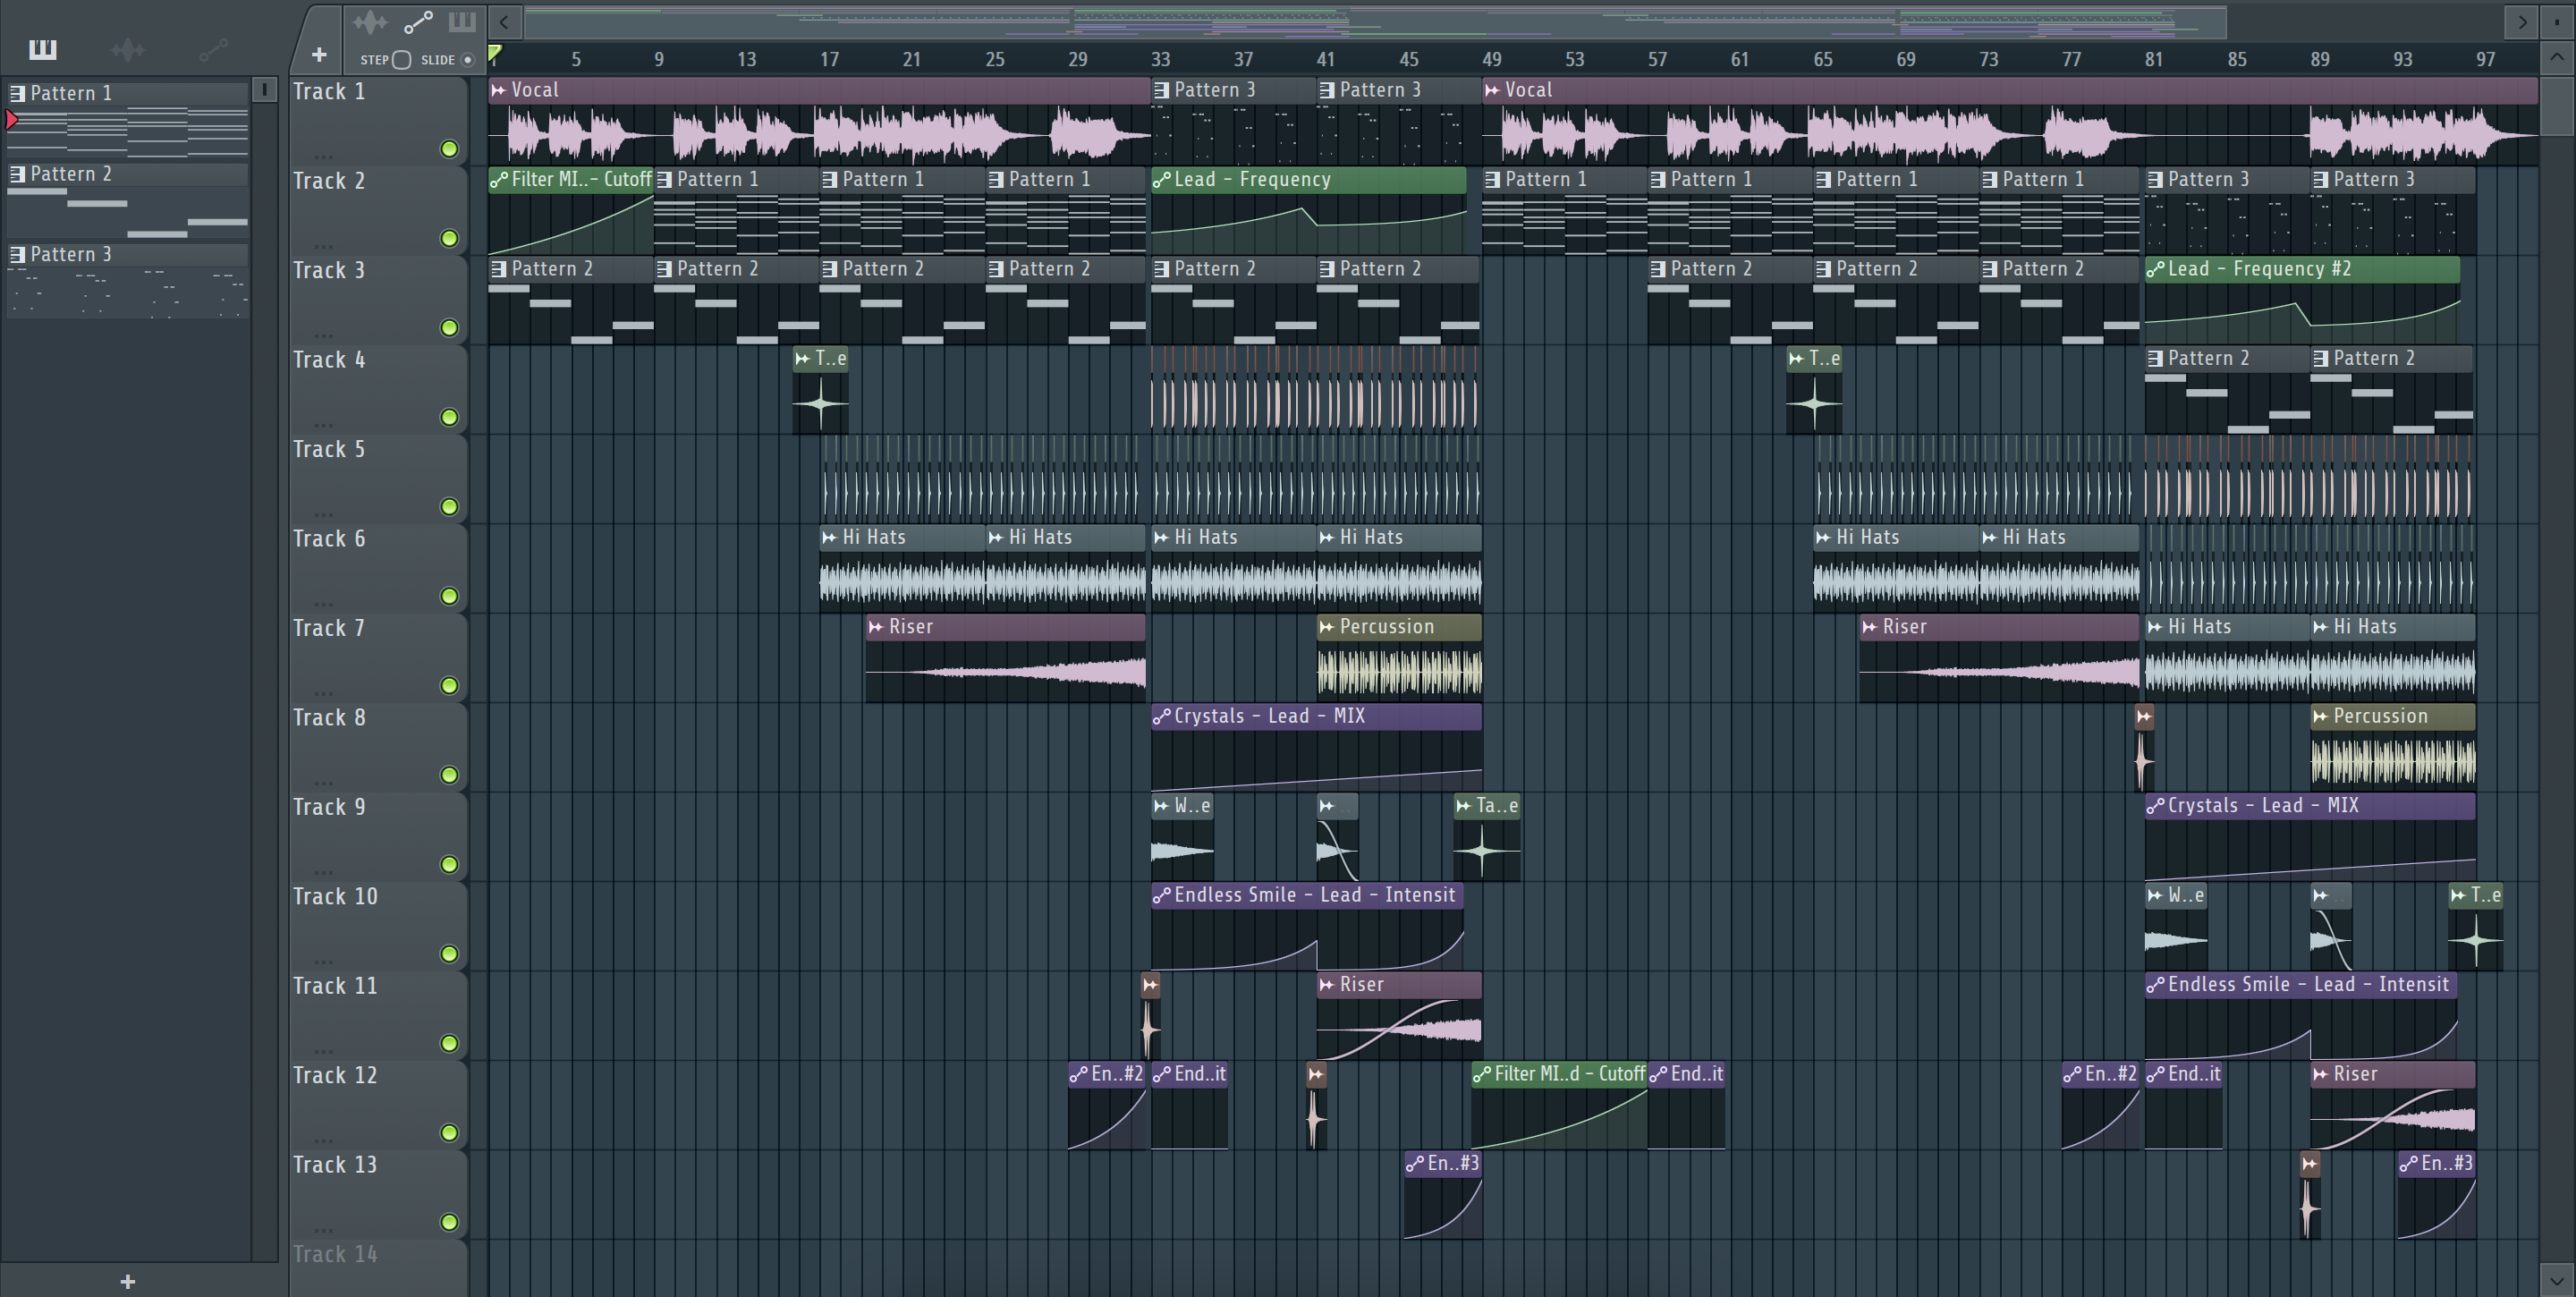The image size is (2576, 1297).
Task: Mute Track 1 with its green LED
Action: tap(450, 149)
